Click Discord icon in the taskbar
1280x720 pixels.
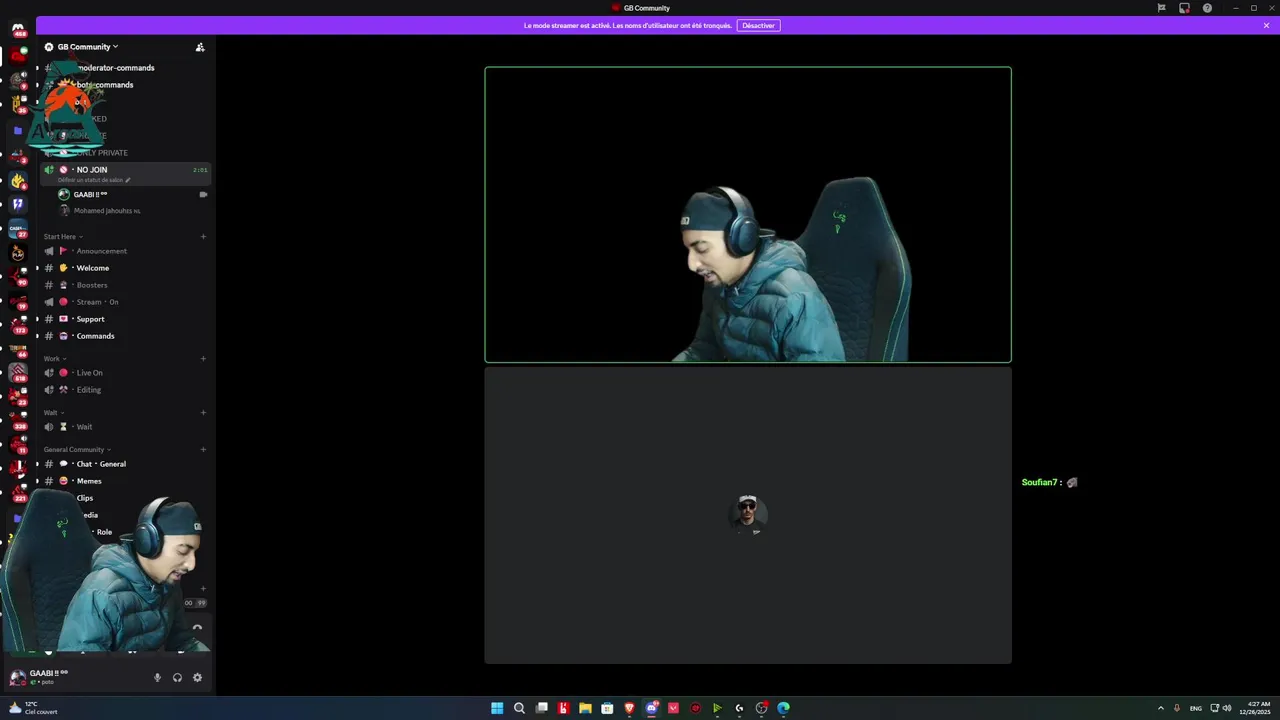click(x=651, y=708)
